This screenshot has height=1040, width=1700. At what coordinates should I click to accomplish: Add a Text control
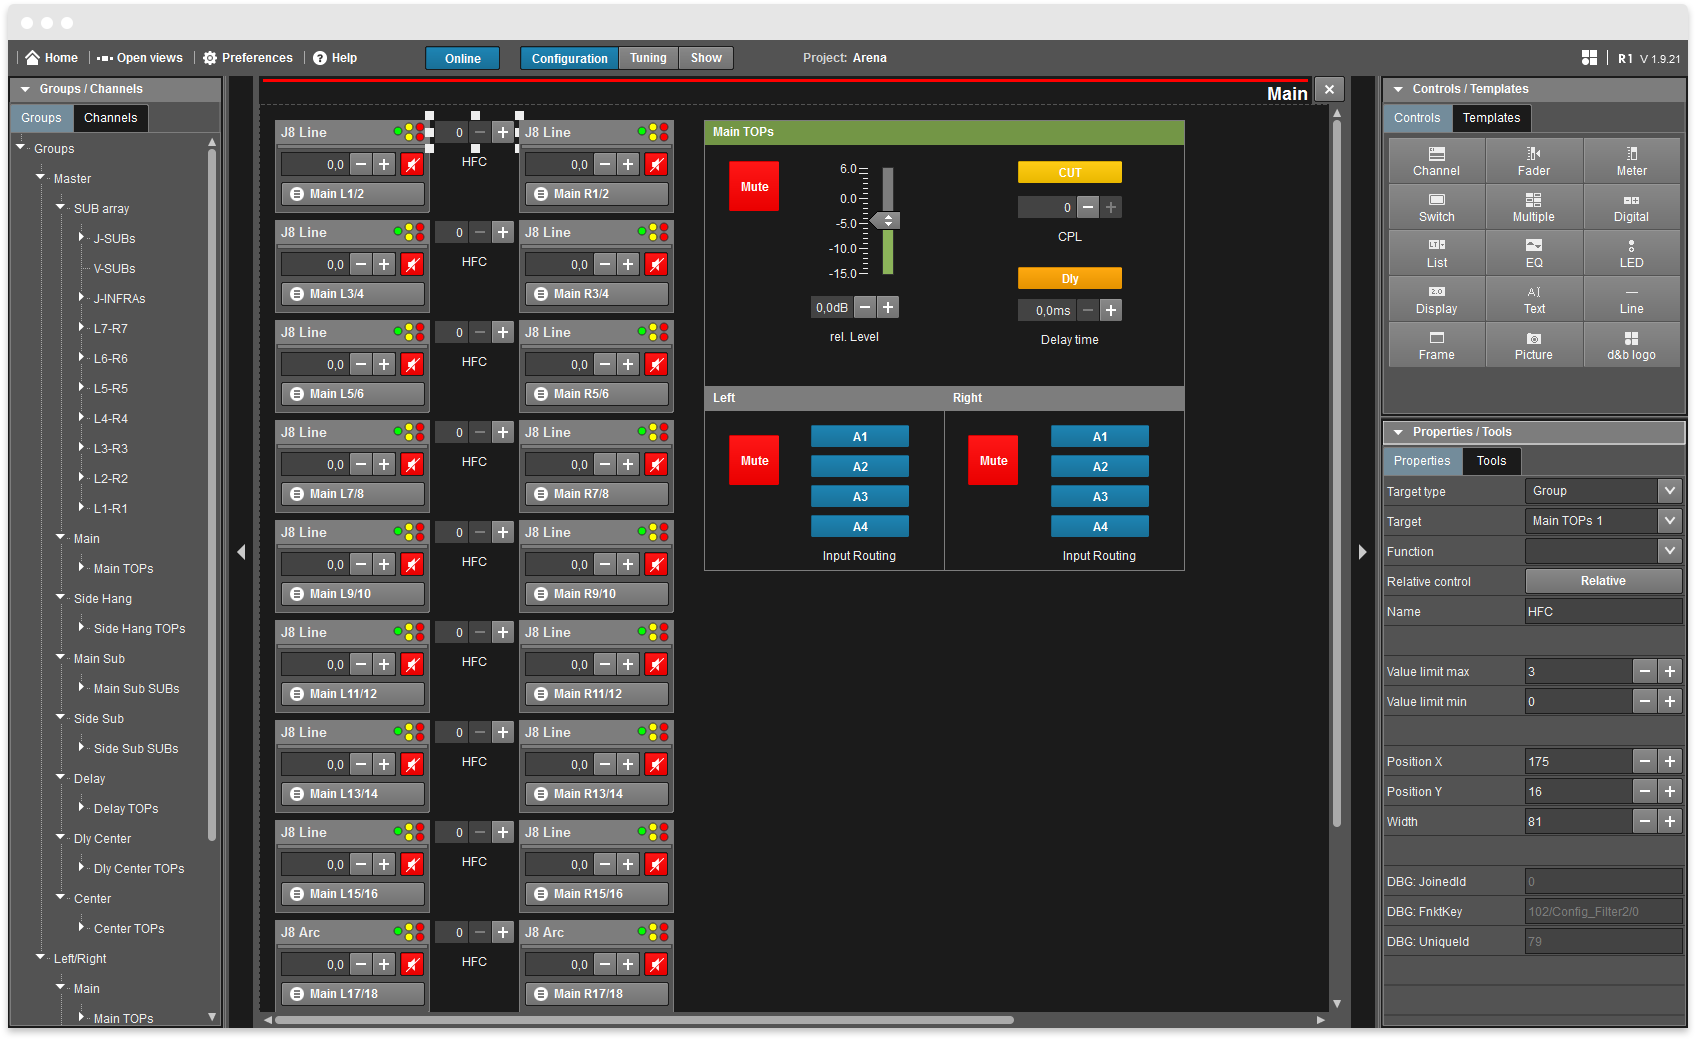(x=1533, y=298)
